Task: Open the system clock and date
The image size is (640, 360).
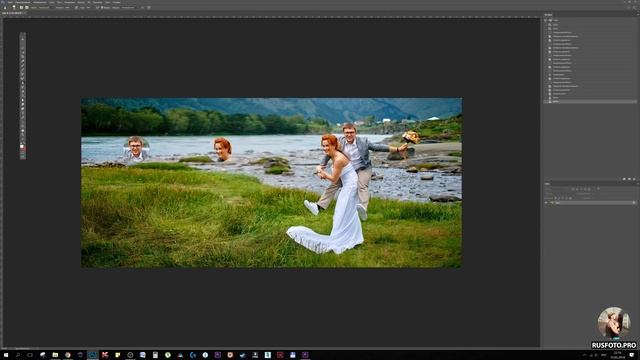Action: pos(617,355)
